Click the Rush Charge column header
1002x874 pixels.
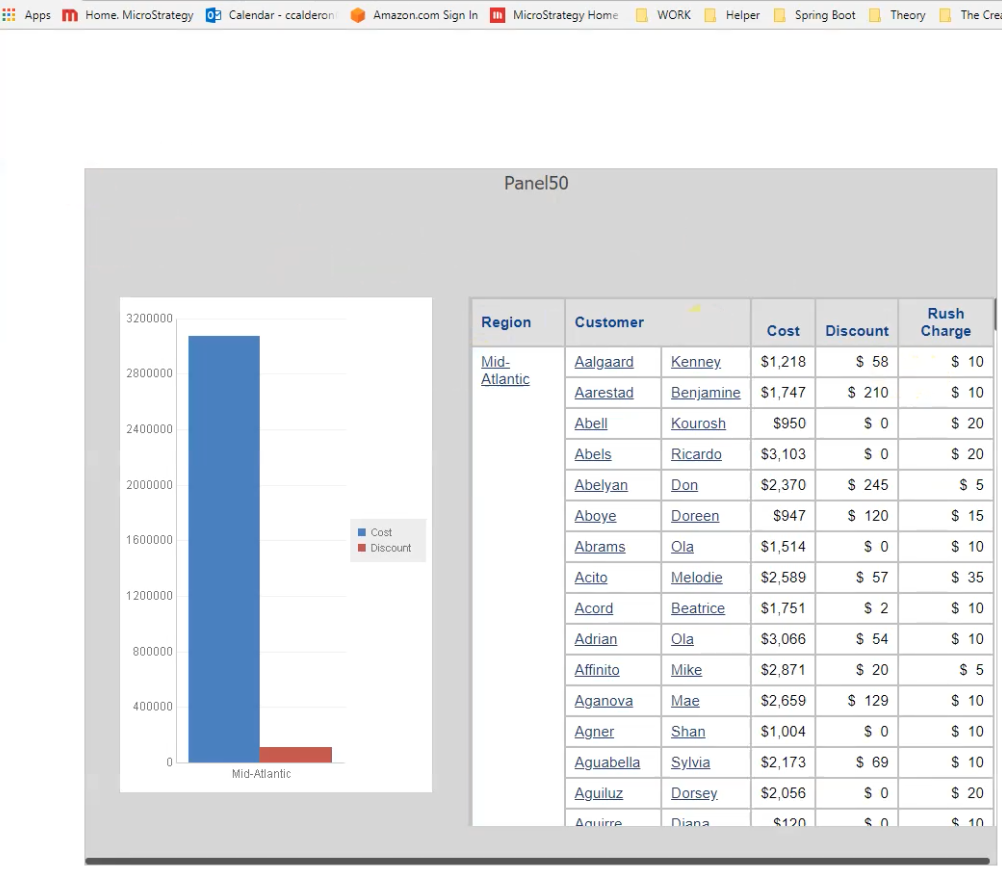(945, 322)
